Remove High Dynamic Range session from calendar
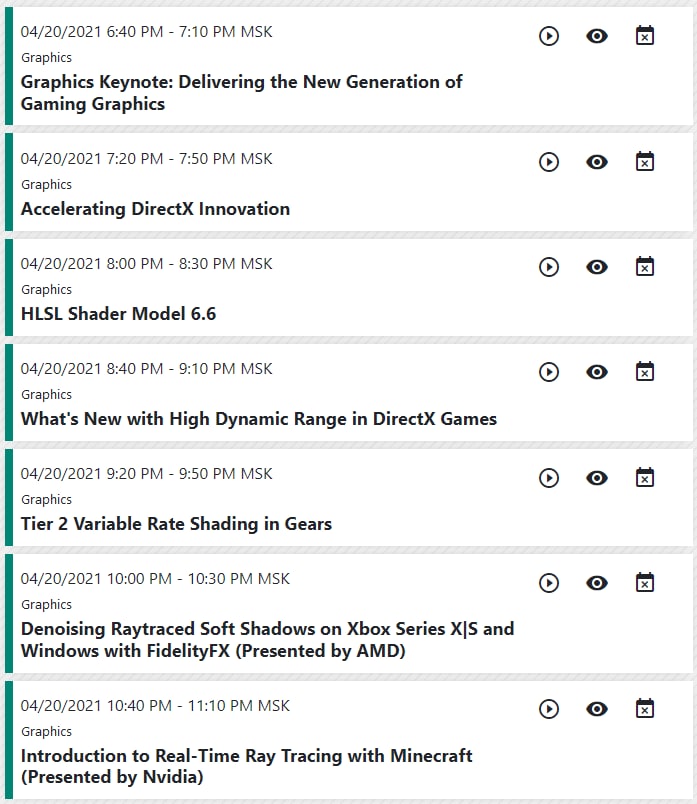 (x=645, y=372)
